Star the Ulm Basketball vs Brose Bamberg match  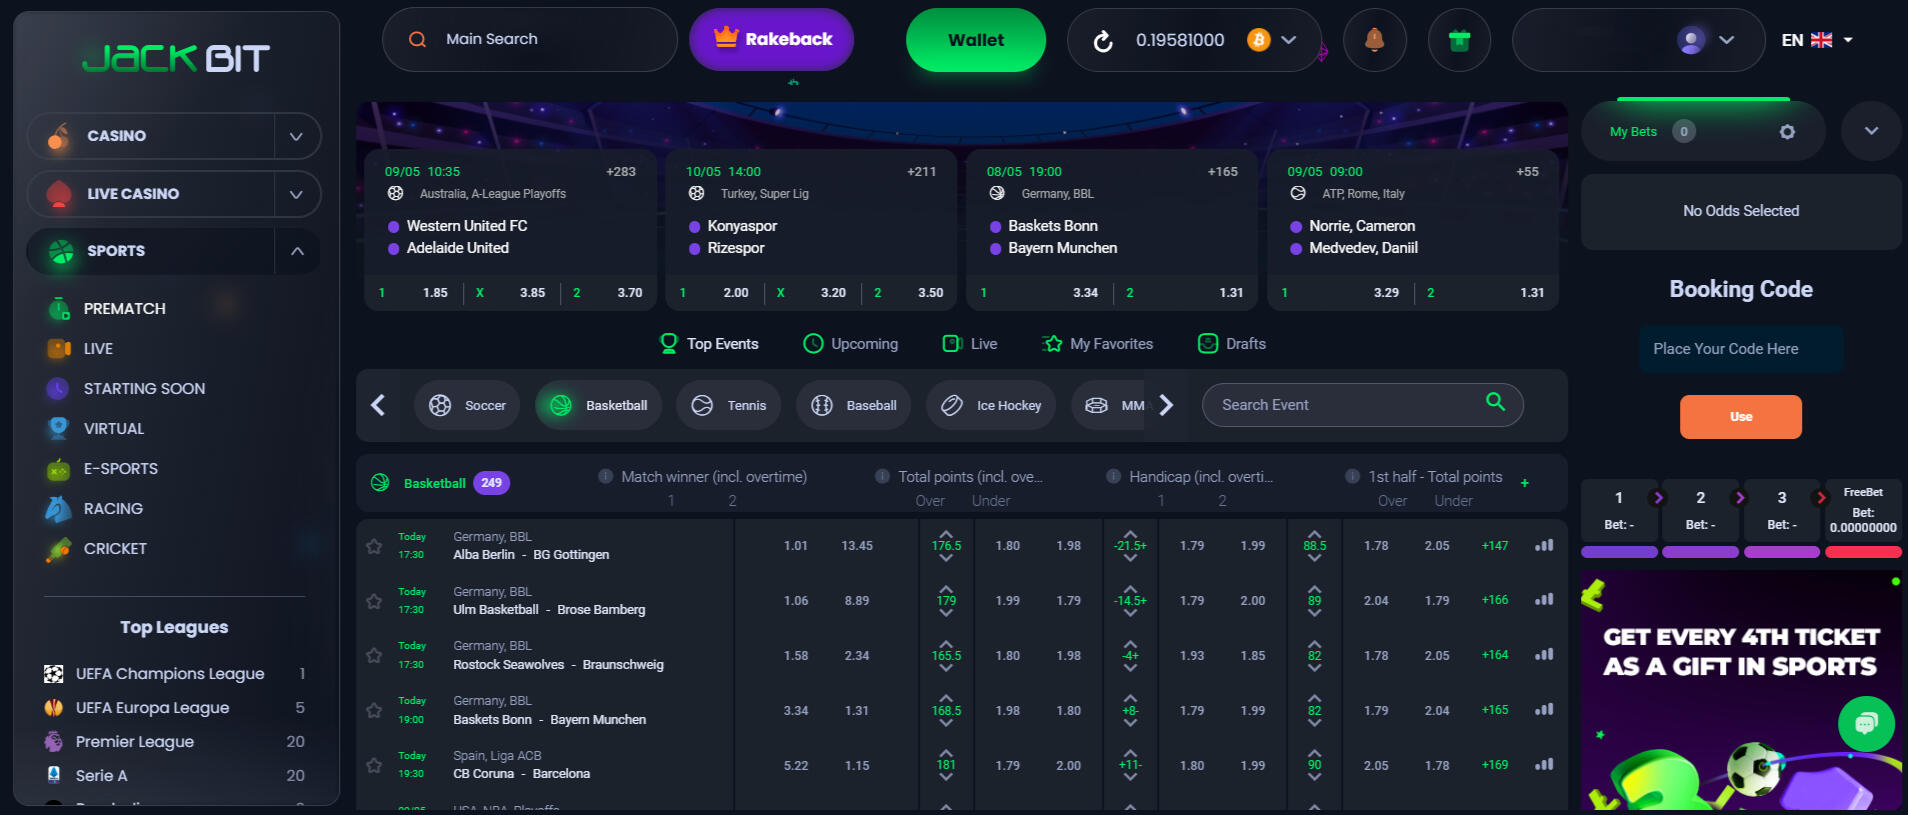[374, 601]
